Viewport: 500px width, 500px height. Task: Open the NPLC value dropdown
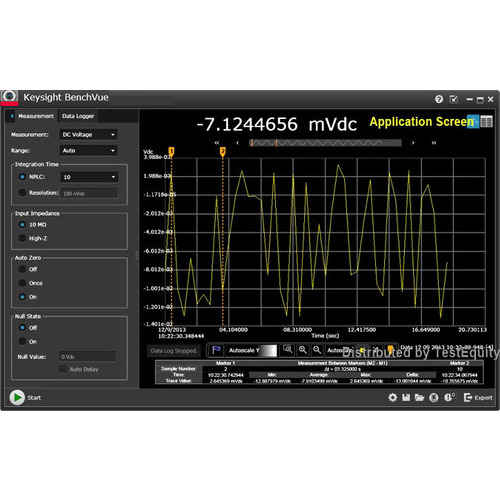[x=89, y=177]
